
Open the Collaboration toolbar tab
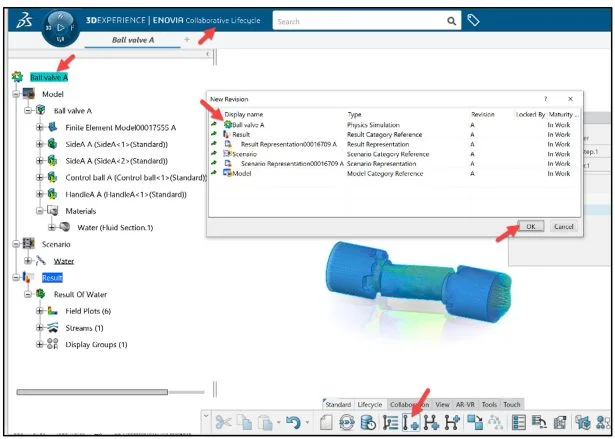click(x=408, y=404)
